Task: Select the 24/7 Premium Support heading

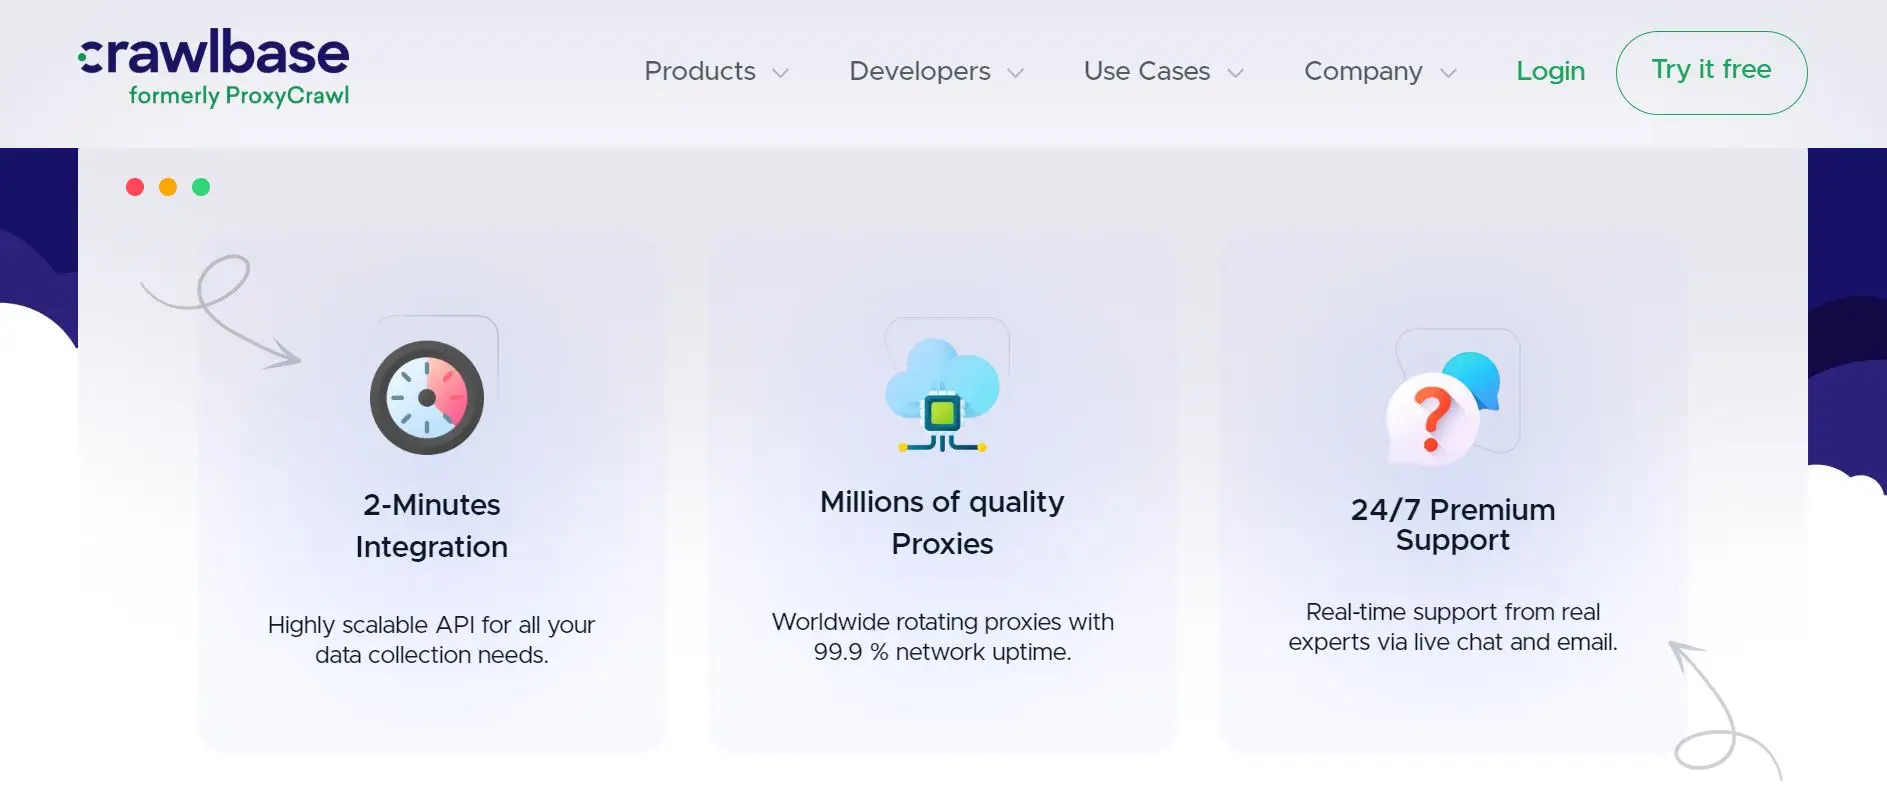Action: point(1453,525)
